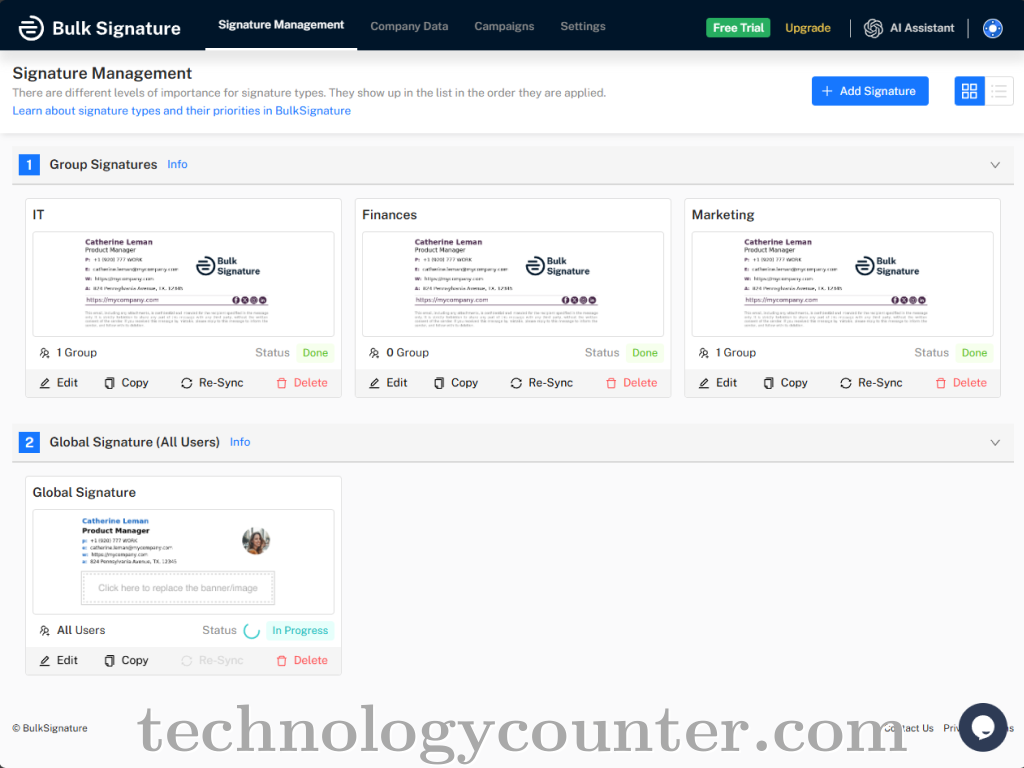Click the Free Trial badge
The width and height of the screenshot is (1024, 768).
tap(738, 28)
